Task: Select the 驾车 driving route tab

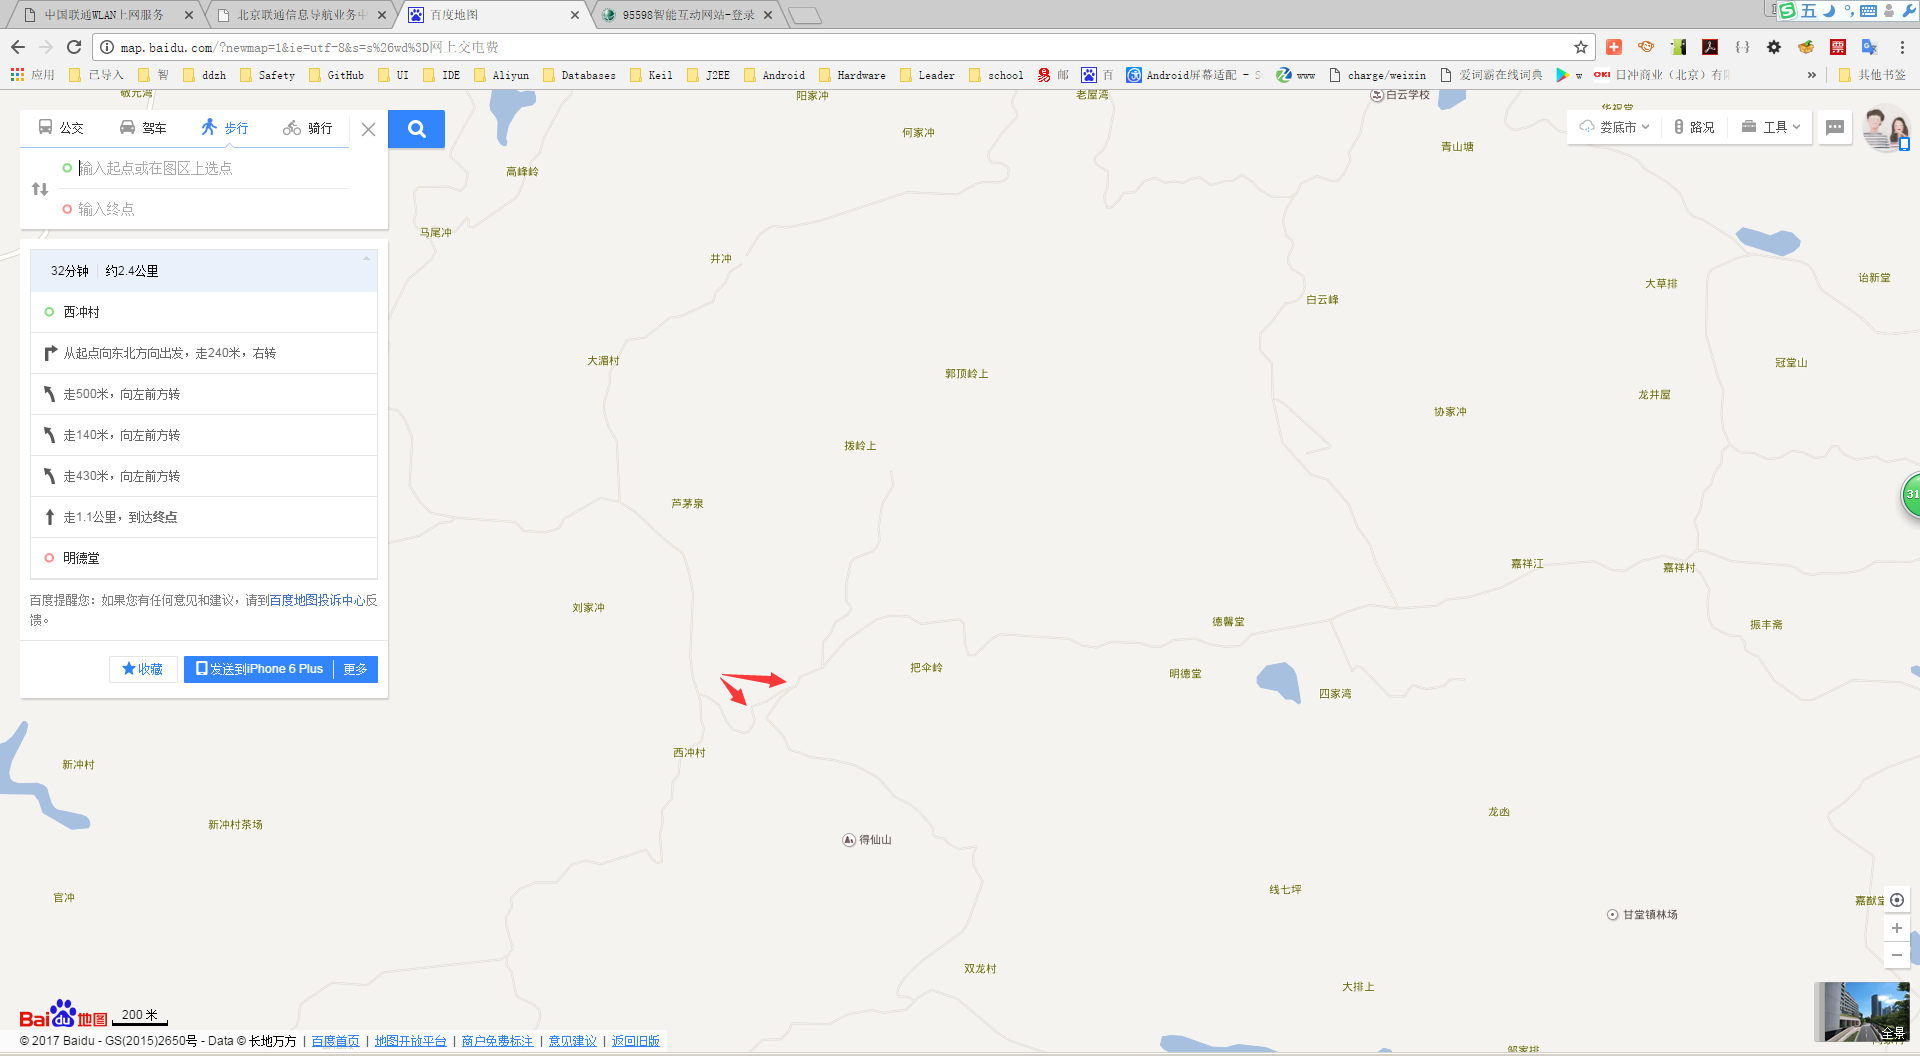Action: 143,128
